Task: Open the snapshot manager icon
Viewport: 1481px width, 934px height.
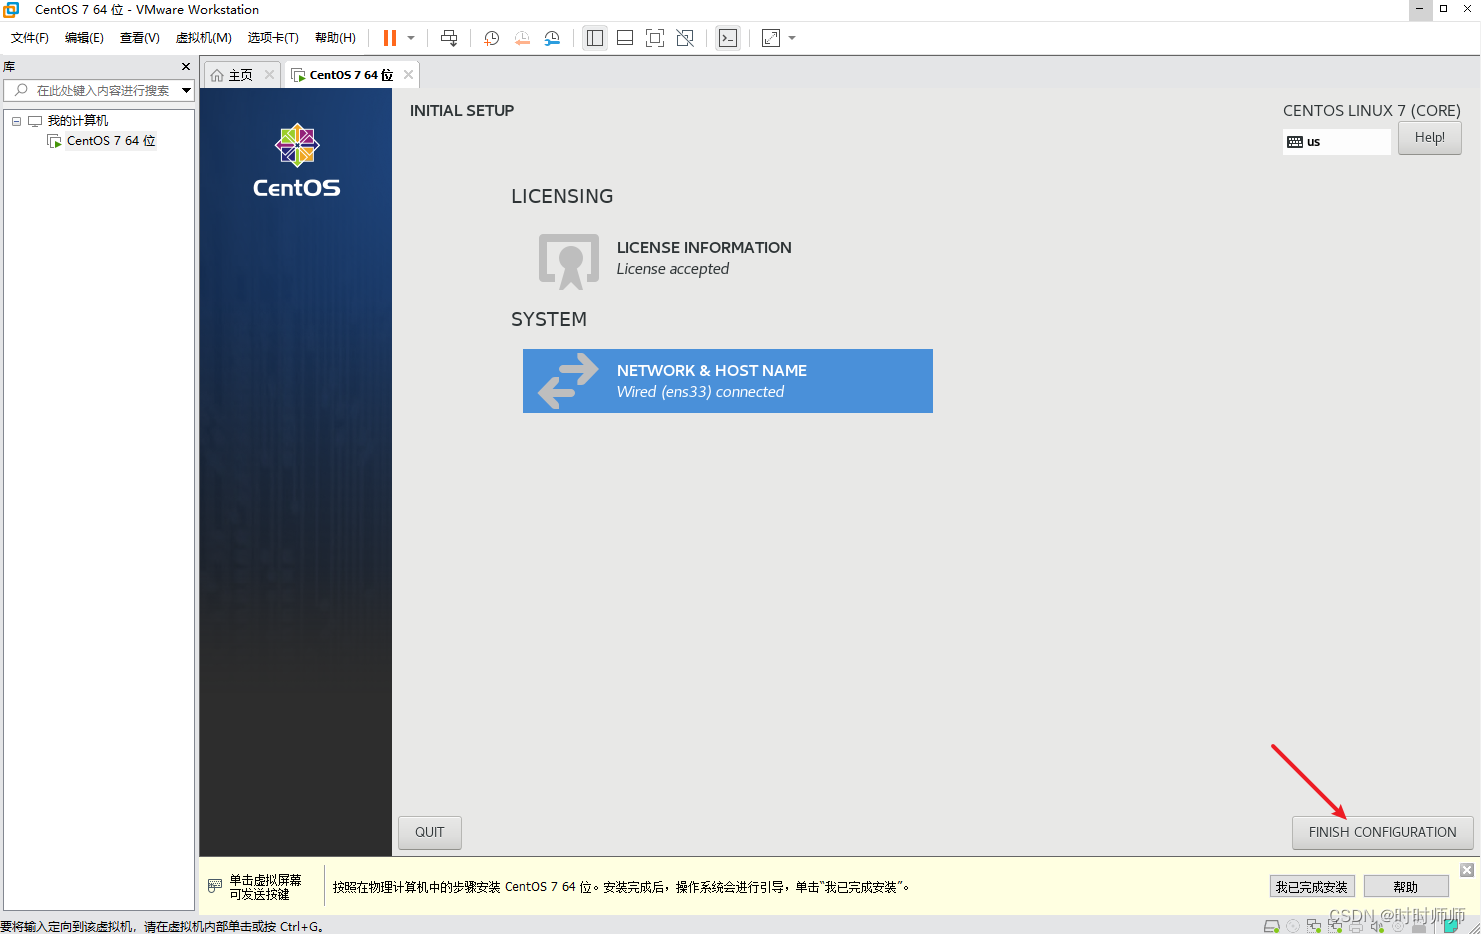Action: coord(552,38)
